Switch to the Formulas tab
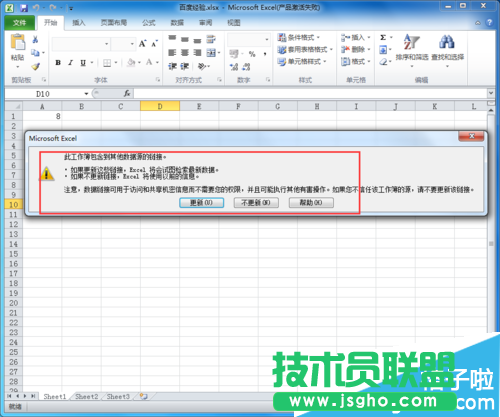 149,23
